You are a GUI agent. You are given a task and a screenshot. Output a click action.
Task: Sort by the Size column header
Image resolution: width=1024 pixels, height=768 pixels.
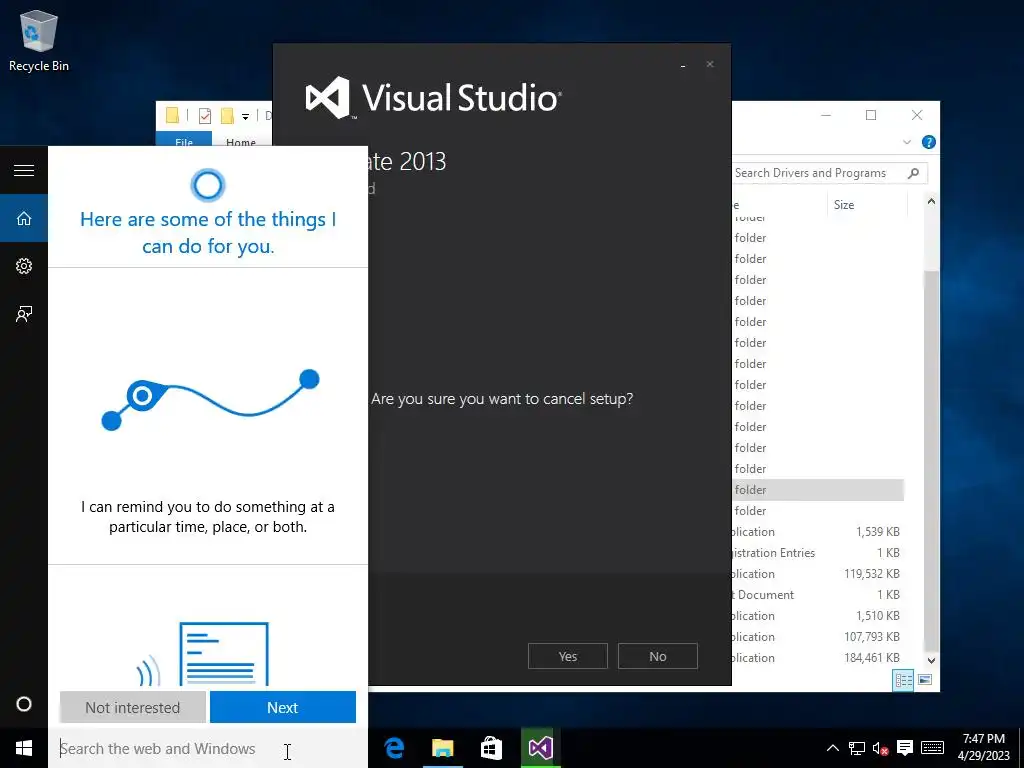coord(867,204)
